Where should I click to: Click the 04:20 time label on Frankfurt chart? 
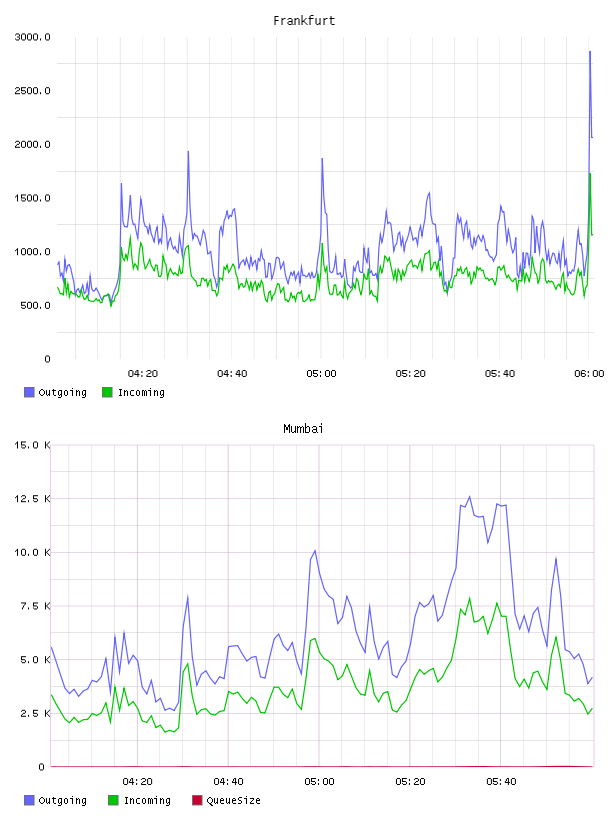tap(143, 374)
